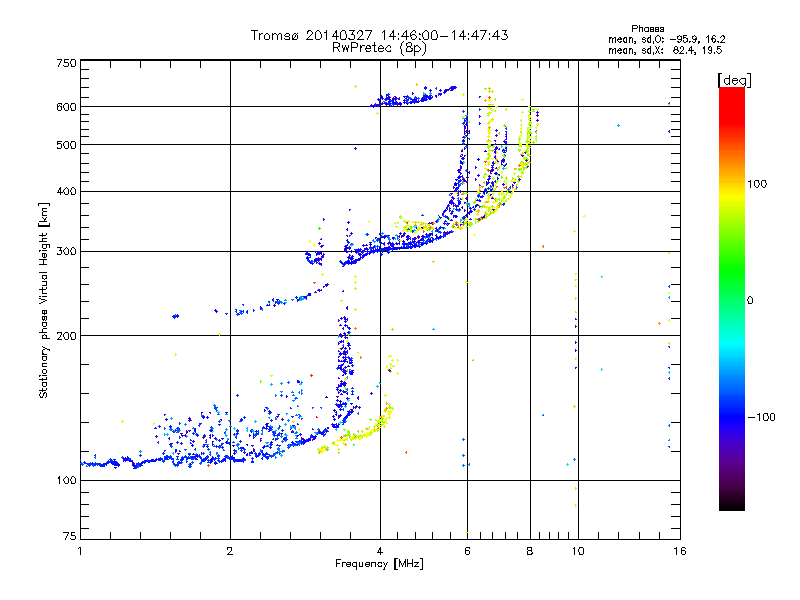The width and height of the screenshot is (800, 600).
Task: Select the 'RwPretec (8p)' subtitle text
Action: pyautogui.click(x=379, y=48)
